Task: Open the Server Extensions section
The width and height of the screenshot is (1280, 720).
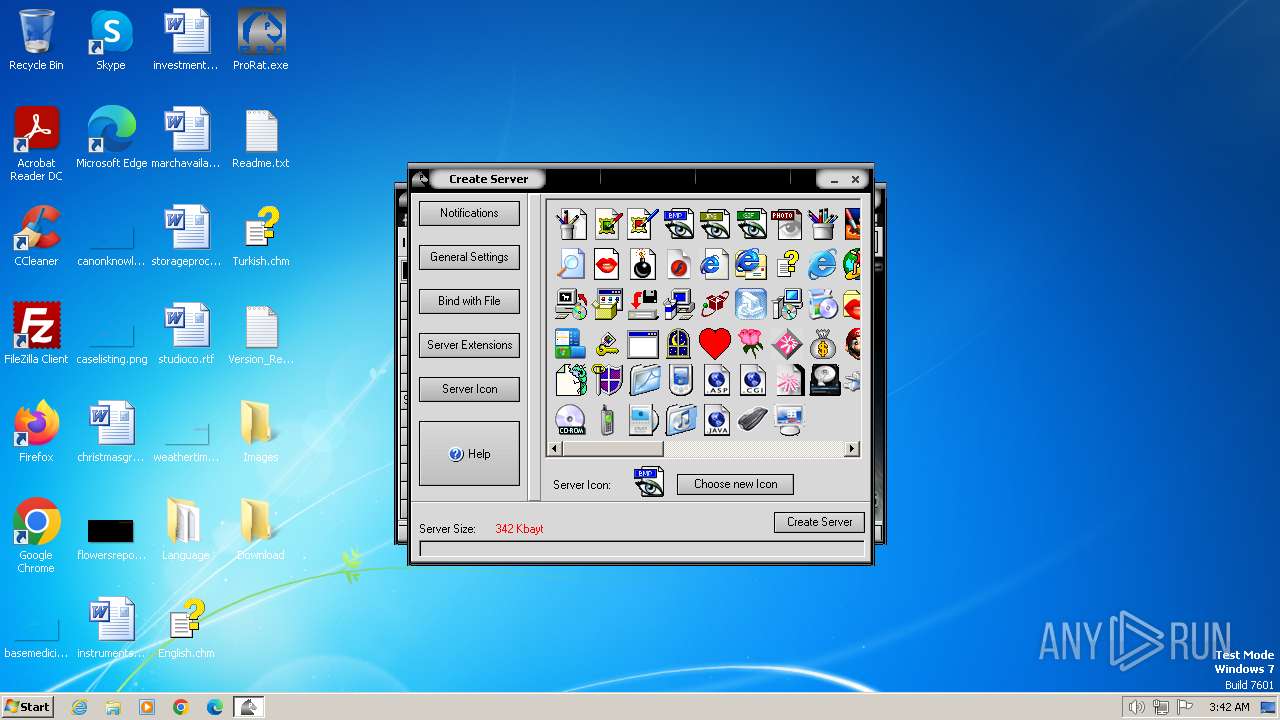Action: (469, 345)
